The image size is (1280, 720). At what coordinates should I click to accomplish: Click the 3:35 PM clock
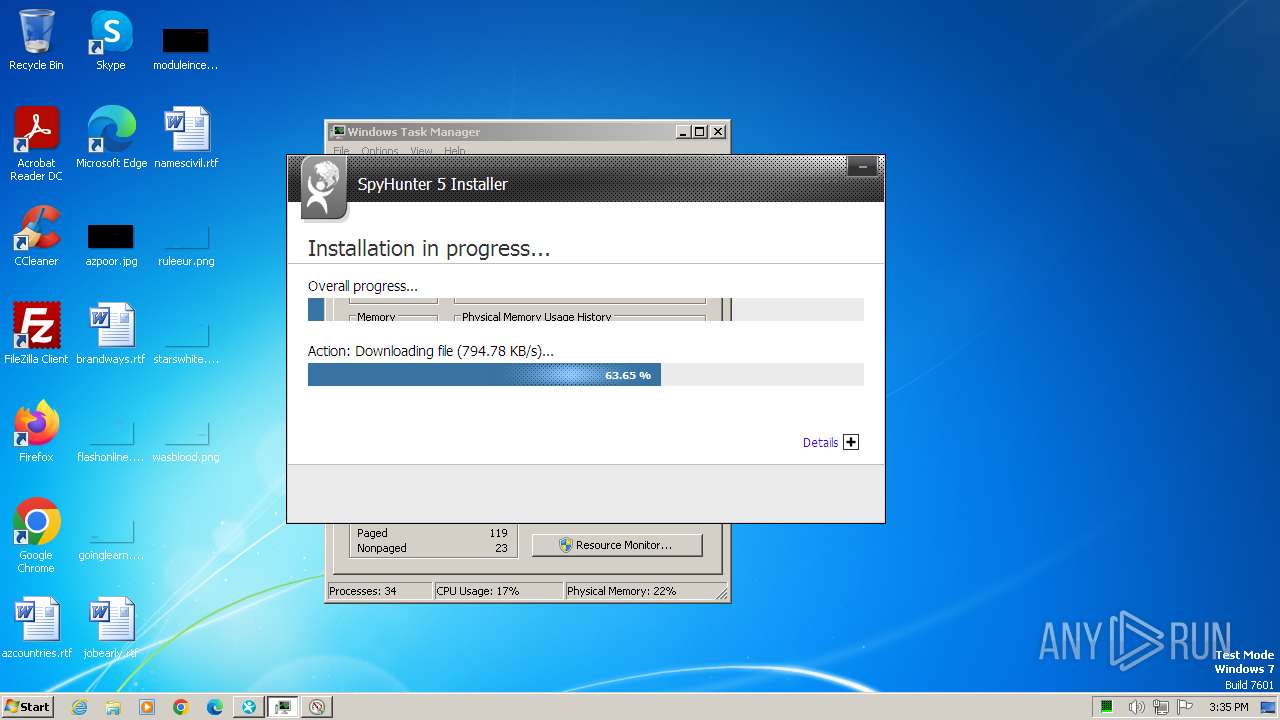point(1229,707)
